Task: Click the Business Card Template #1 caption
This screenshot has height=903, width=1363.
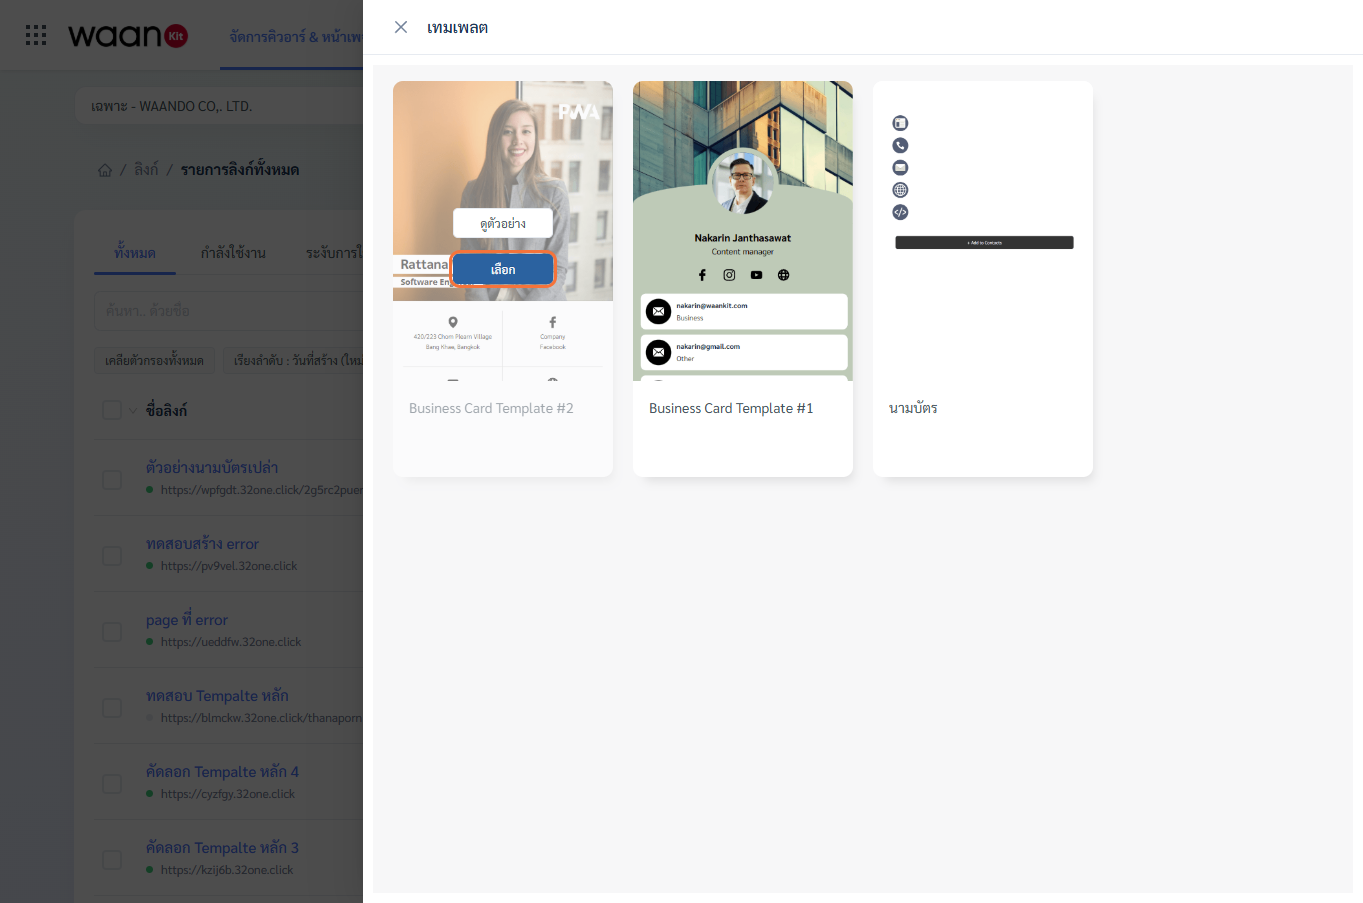Action: pos(731,408)
